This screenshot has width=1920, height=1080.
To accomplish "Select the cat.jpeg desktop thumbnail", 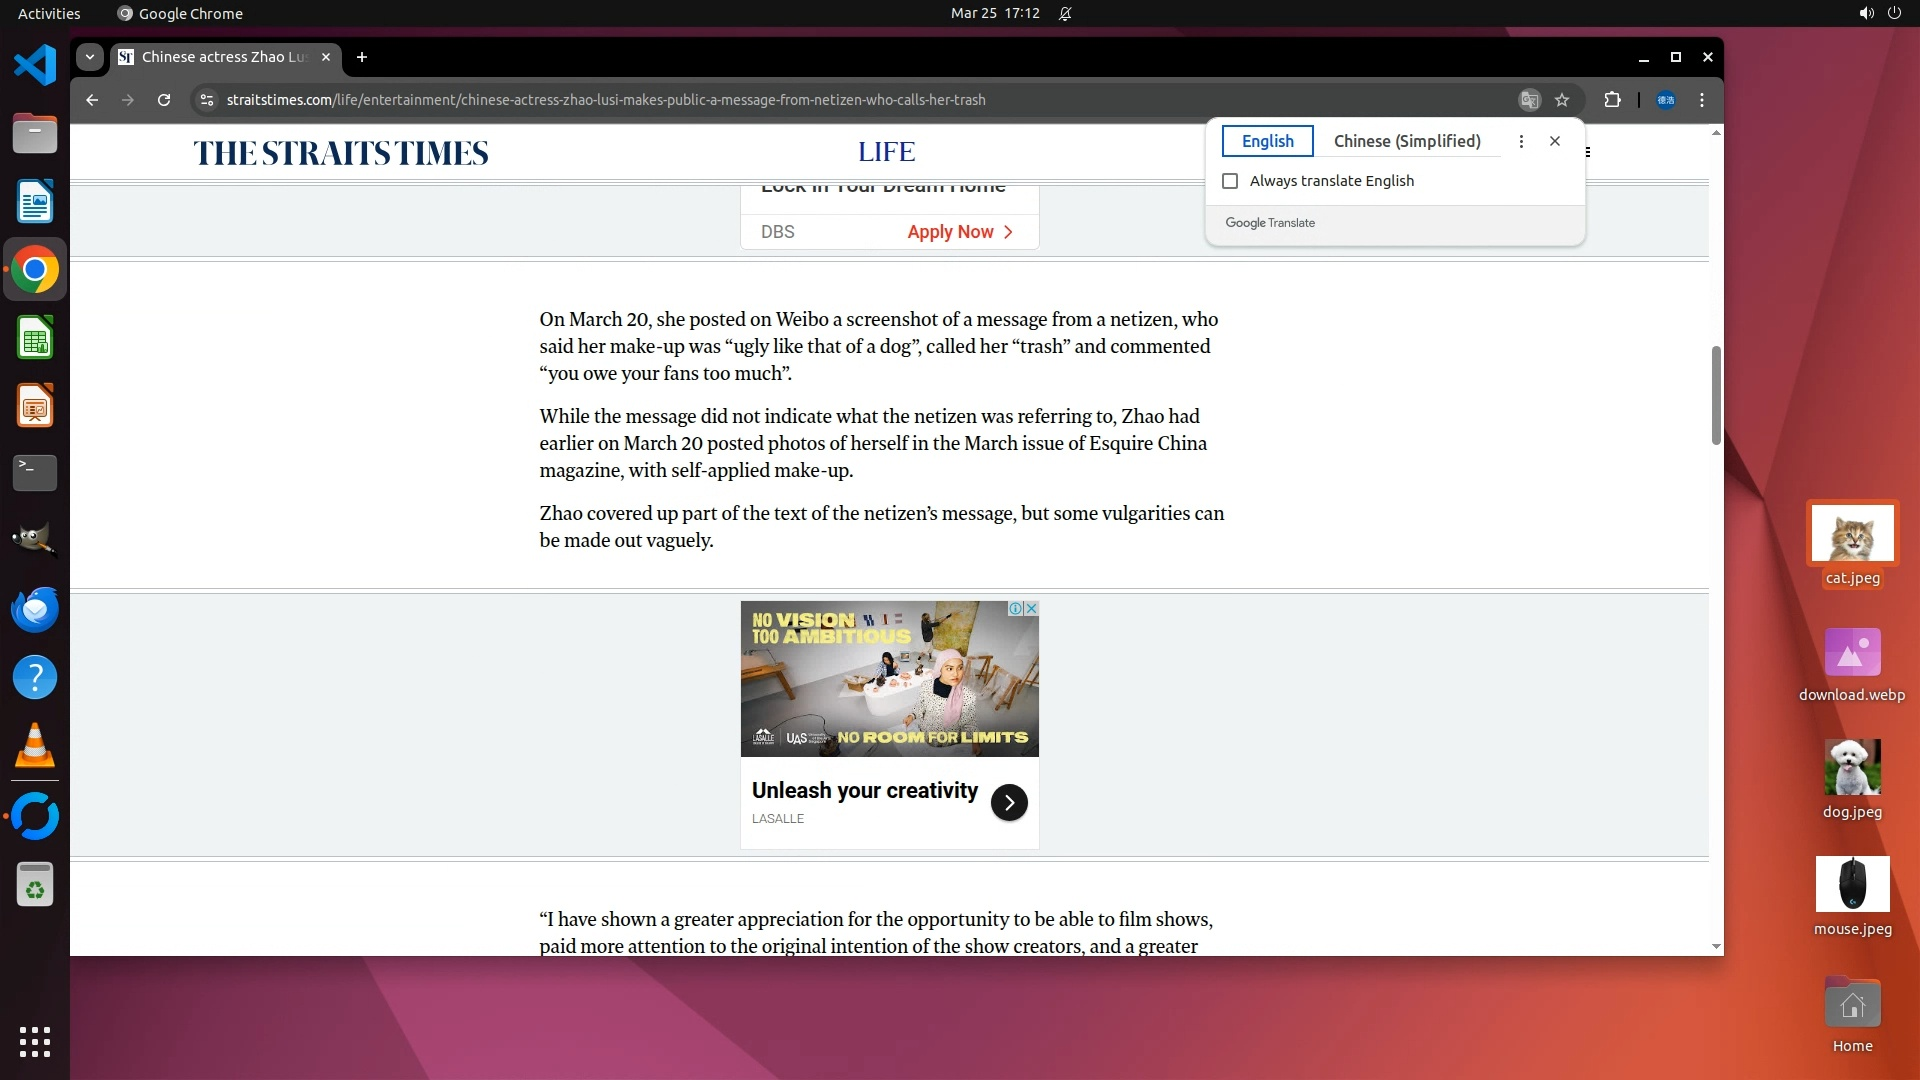I will point(1852,534).
